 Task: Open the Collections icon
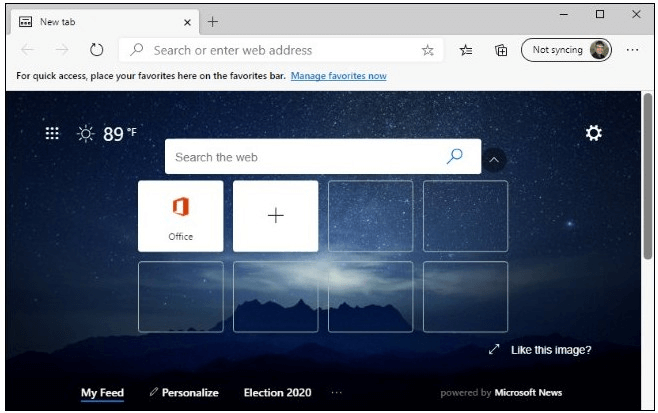point(501,50)
